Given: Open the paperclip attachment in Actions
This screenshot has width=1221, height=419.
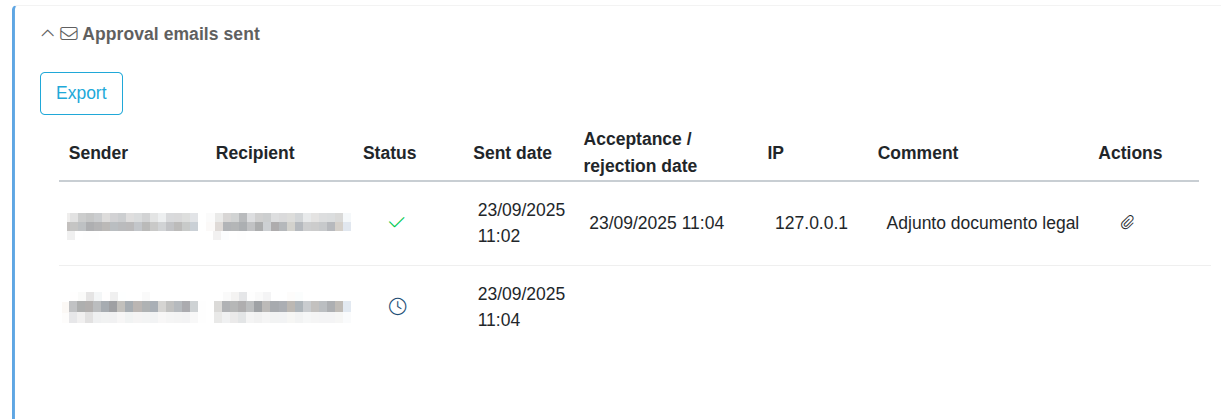Looking at the screenshot, I should 1127,223.
